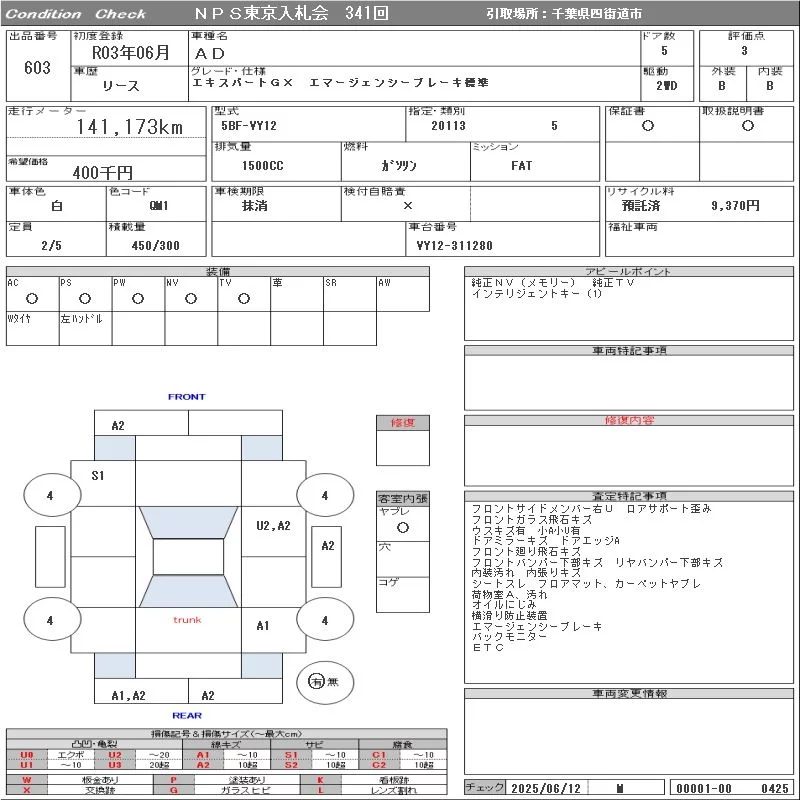Select the legend text 交換跡

100,790
